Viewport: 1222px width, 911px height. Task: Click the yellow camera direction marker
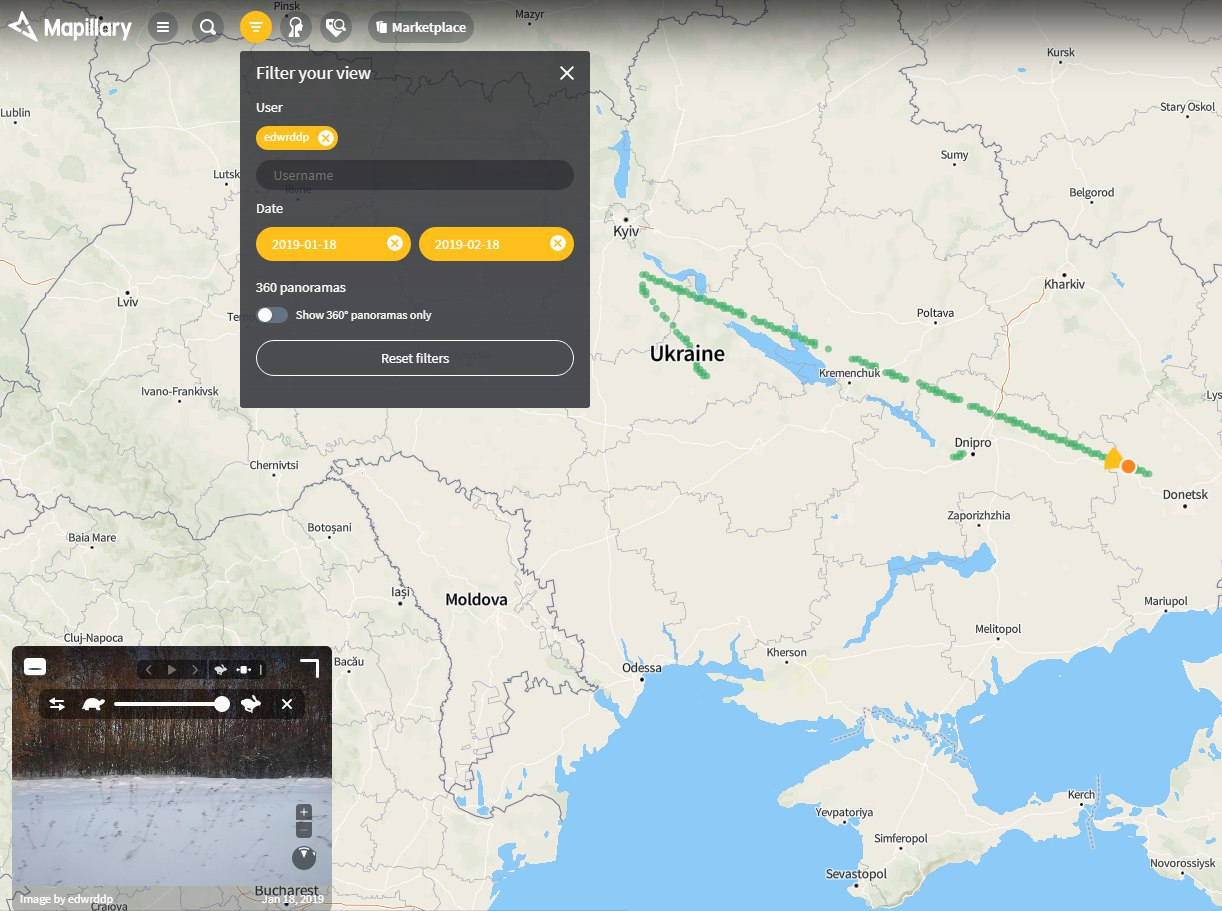tap(1112, 459)
